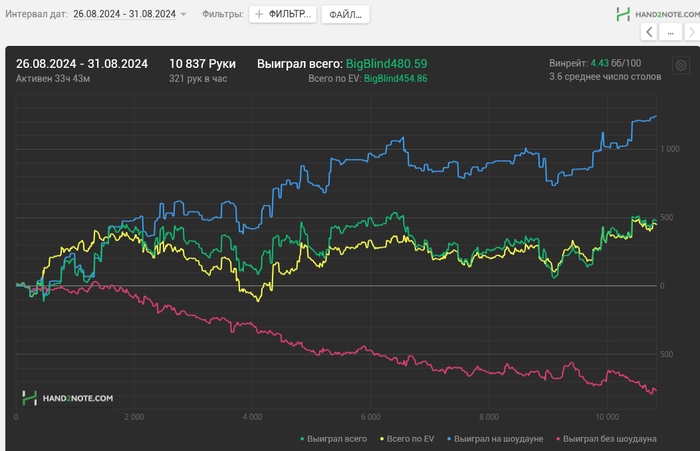700x451 pixels.
Task: Toggle the pink Выиграл без шоудауна series
Action: tap(606, 438)
